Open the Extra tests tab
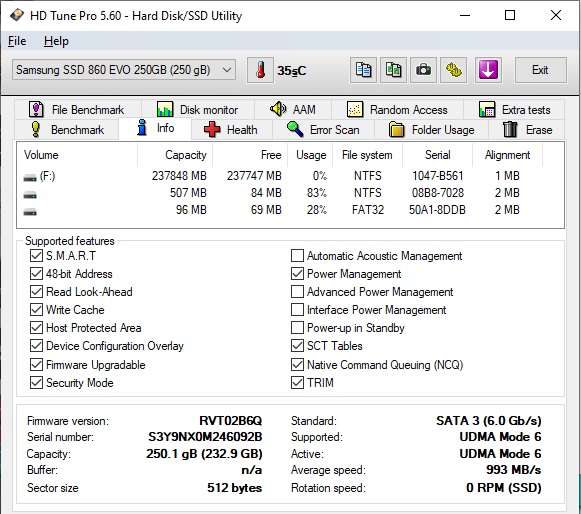 (x=514, y=109)
